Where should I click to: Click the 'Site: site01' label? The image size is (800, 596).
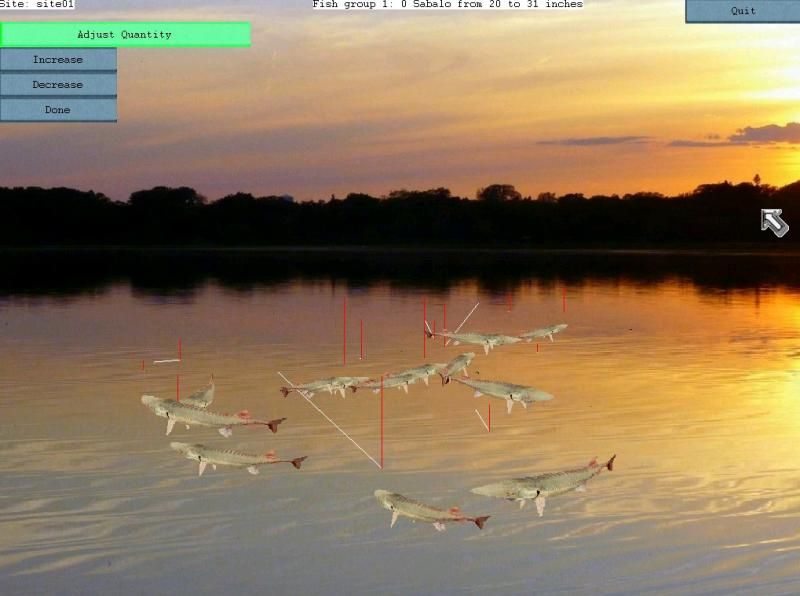pyautogui.click(x=37, y=4)
